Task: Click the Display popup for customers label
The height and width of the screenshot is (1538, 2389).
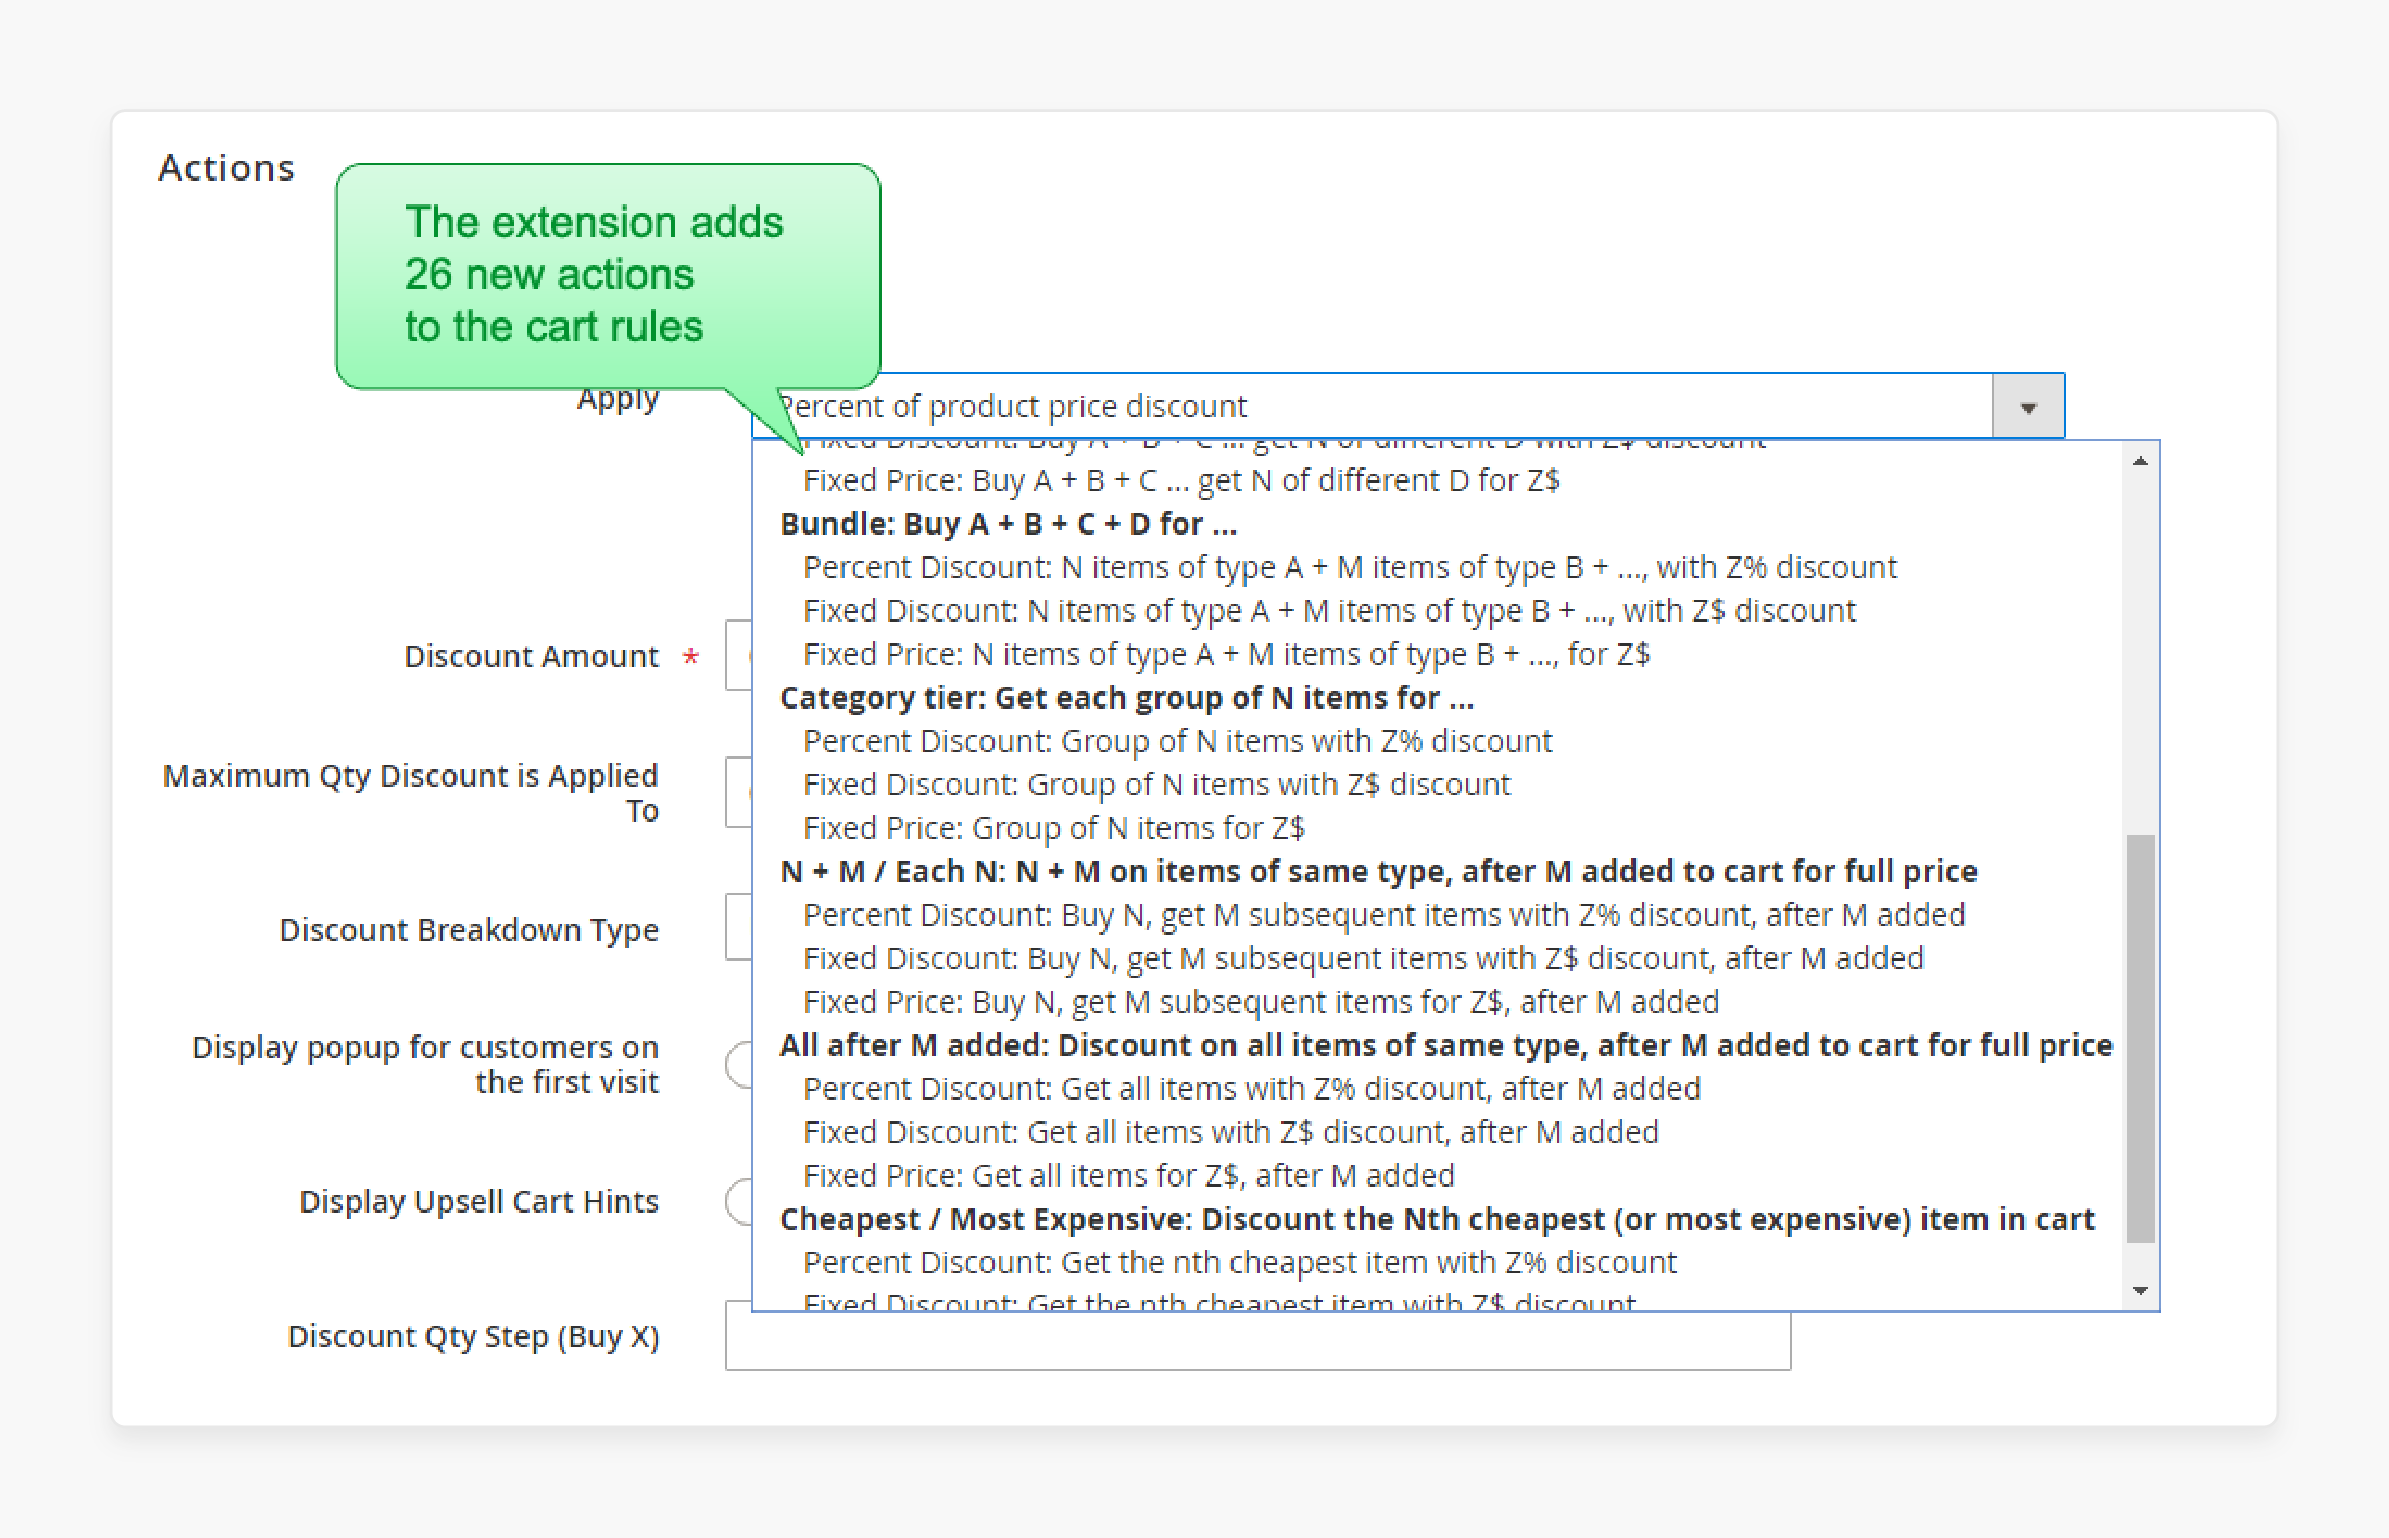Action: pyautogui.click(x=425, y=1065)
